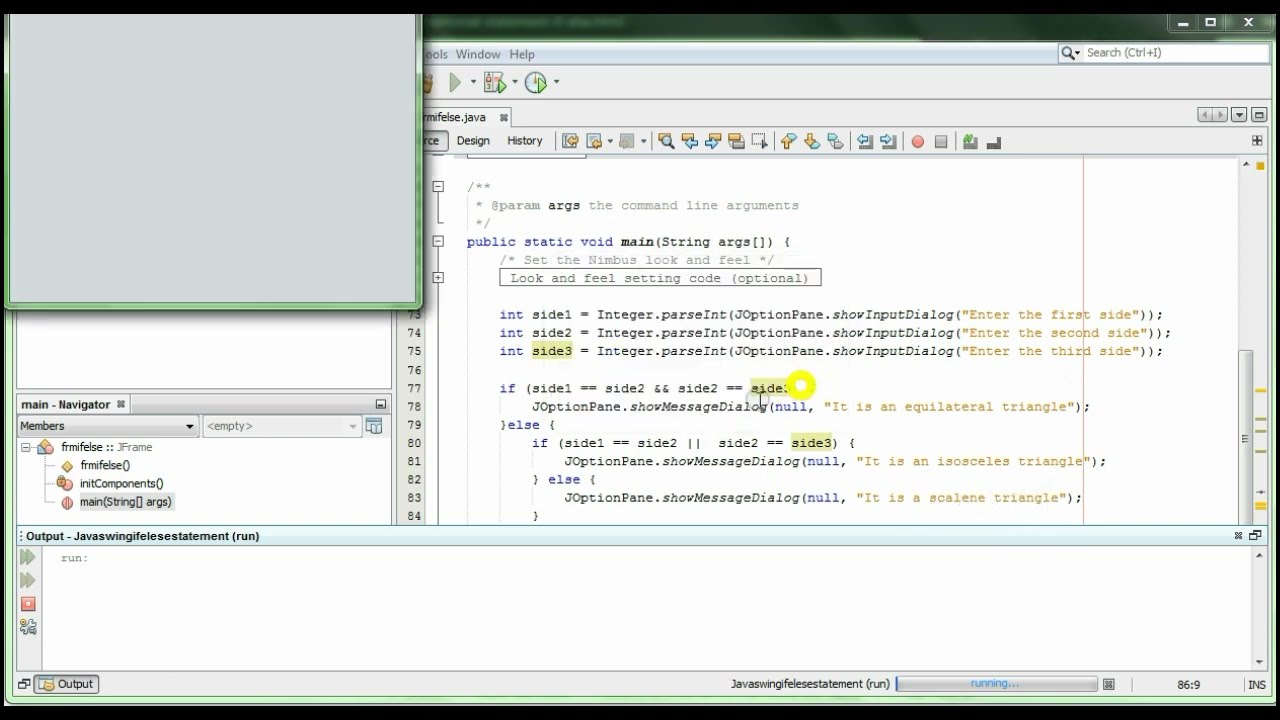The image size is (1280, 720).
Task: Click the Previous Bookmark icon
Action: [788, 142]
